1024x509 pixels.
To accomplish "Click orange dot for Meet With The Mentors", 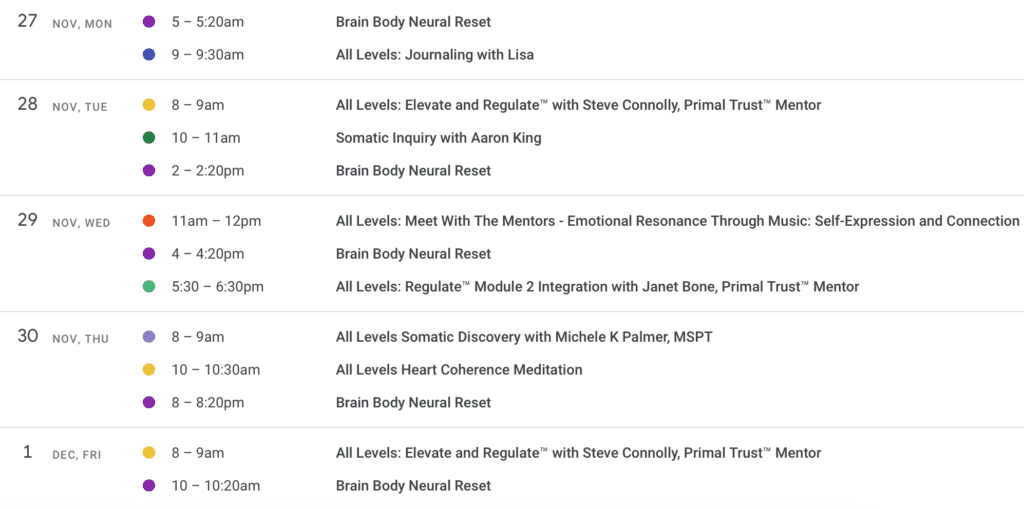I will (149, 221).
